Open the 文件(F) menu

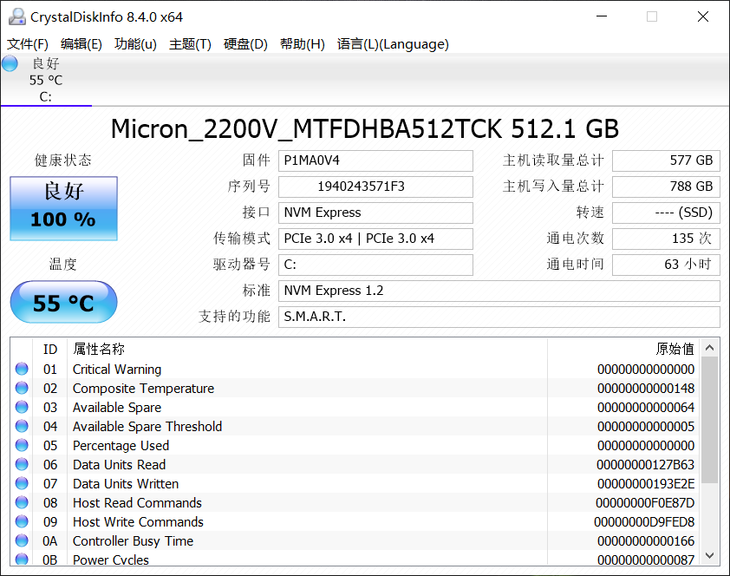pyautogui.click(x=27, y=44)
